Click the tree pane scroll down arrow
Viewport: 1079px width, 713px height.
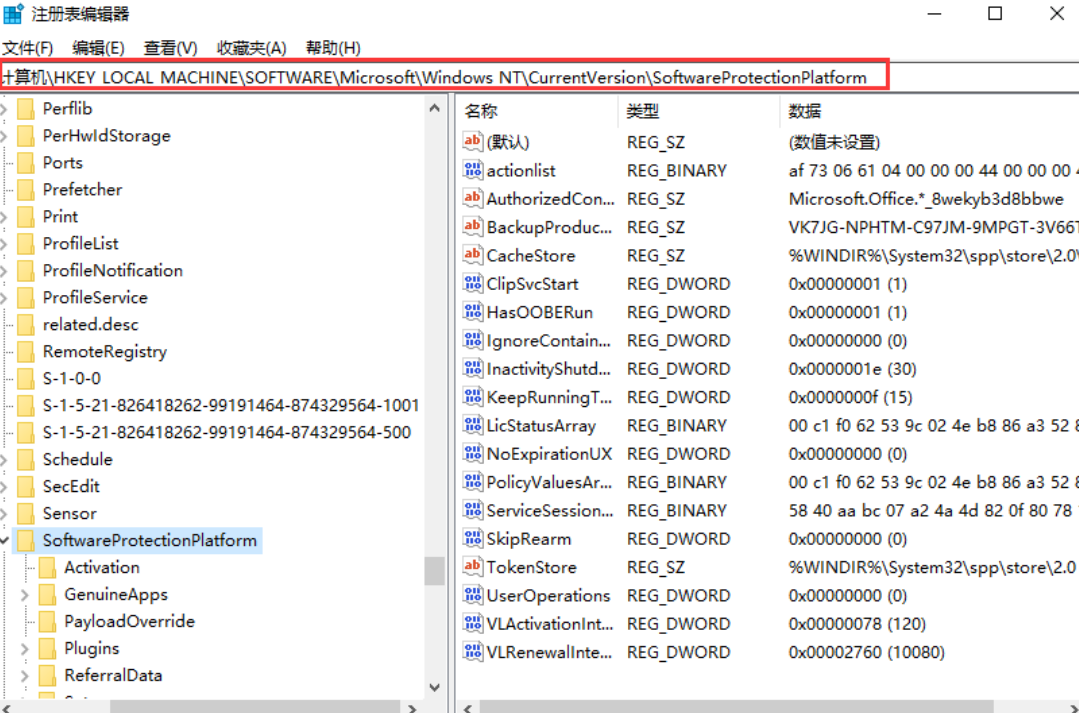click(x=434, y=687)
